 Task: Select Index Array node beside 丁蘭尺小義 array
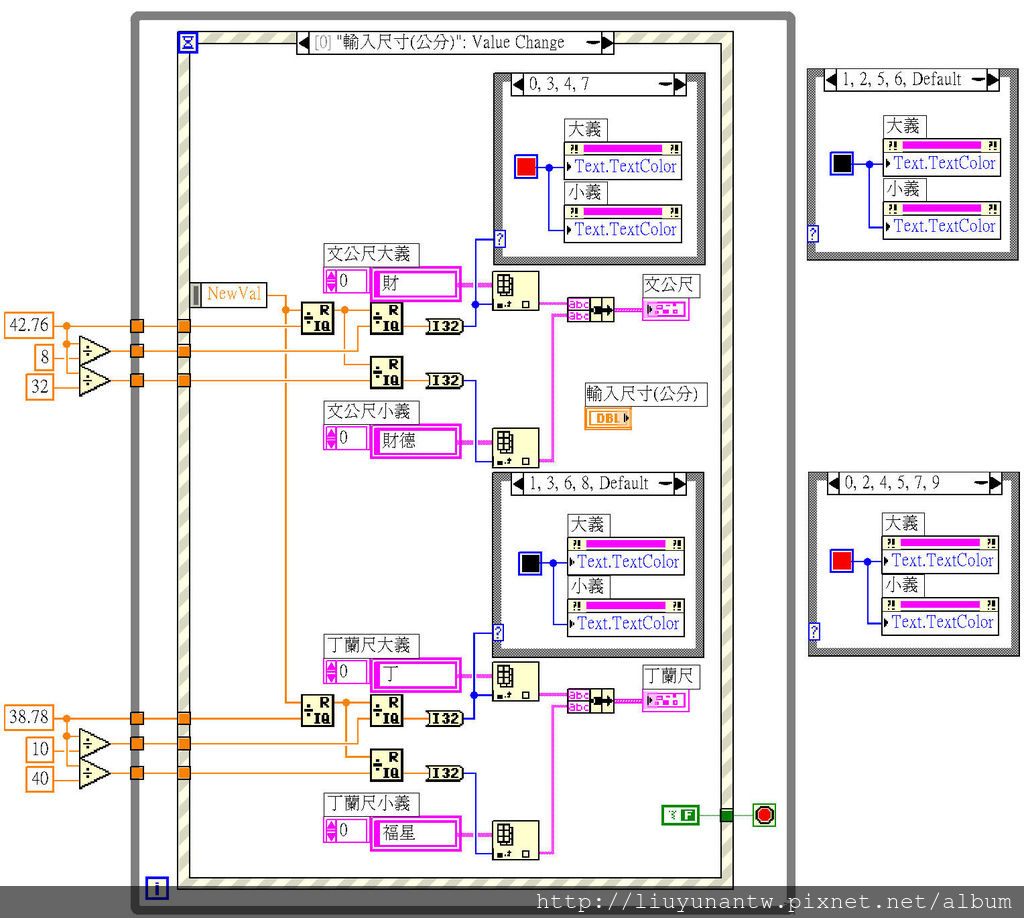point(515,840)
